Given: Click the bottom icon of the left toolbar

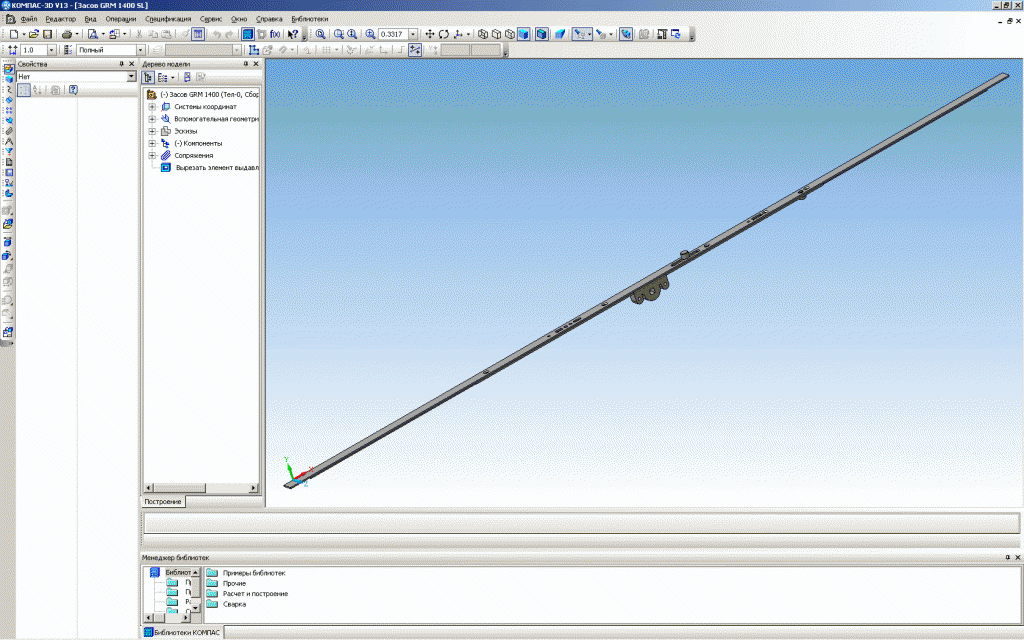Looking at the screenshot, I should [8, 332].
